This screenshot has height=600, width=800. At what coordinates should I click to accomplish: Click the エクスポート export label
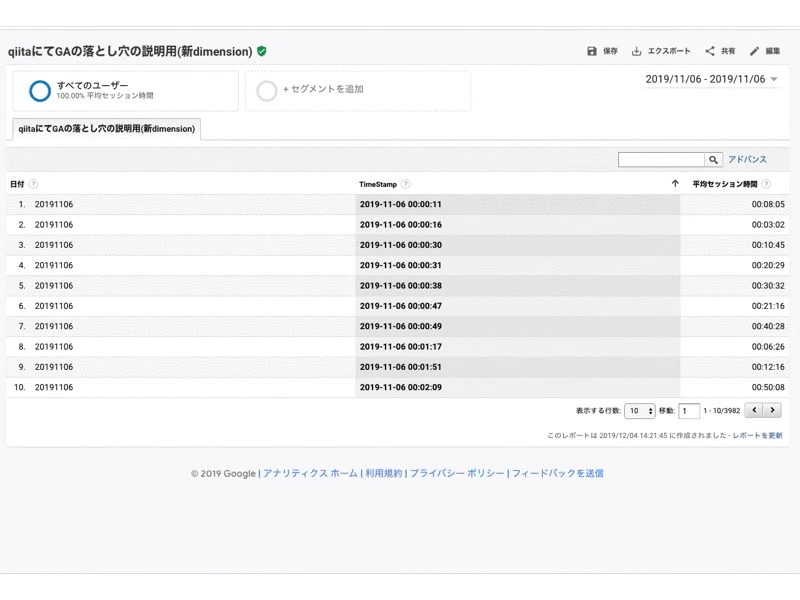669,51
